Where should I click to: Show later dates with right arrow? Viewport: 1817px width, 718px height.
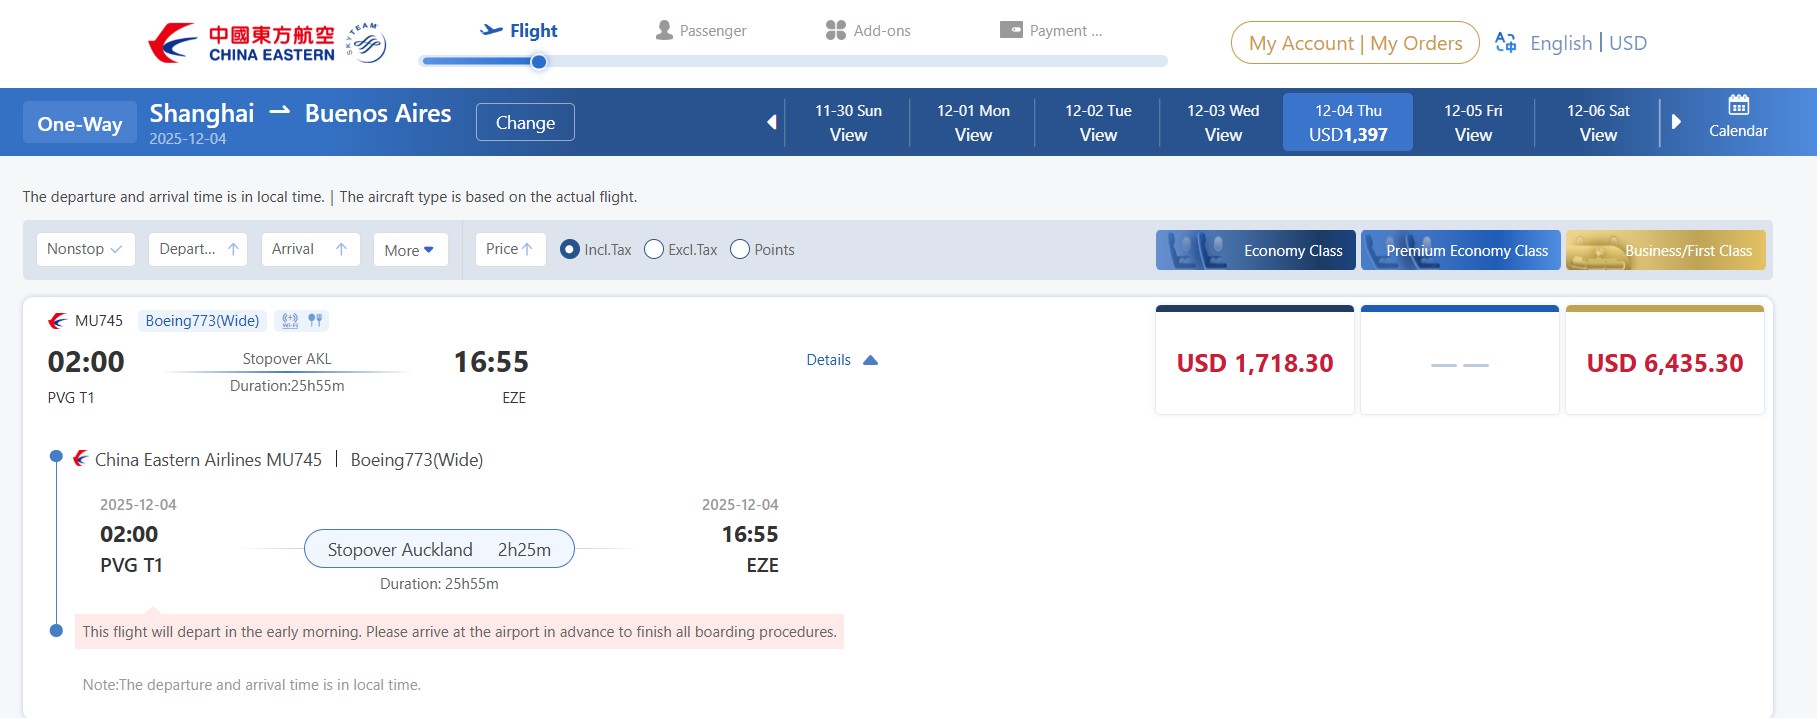[x=1676, y=122]
